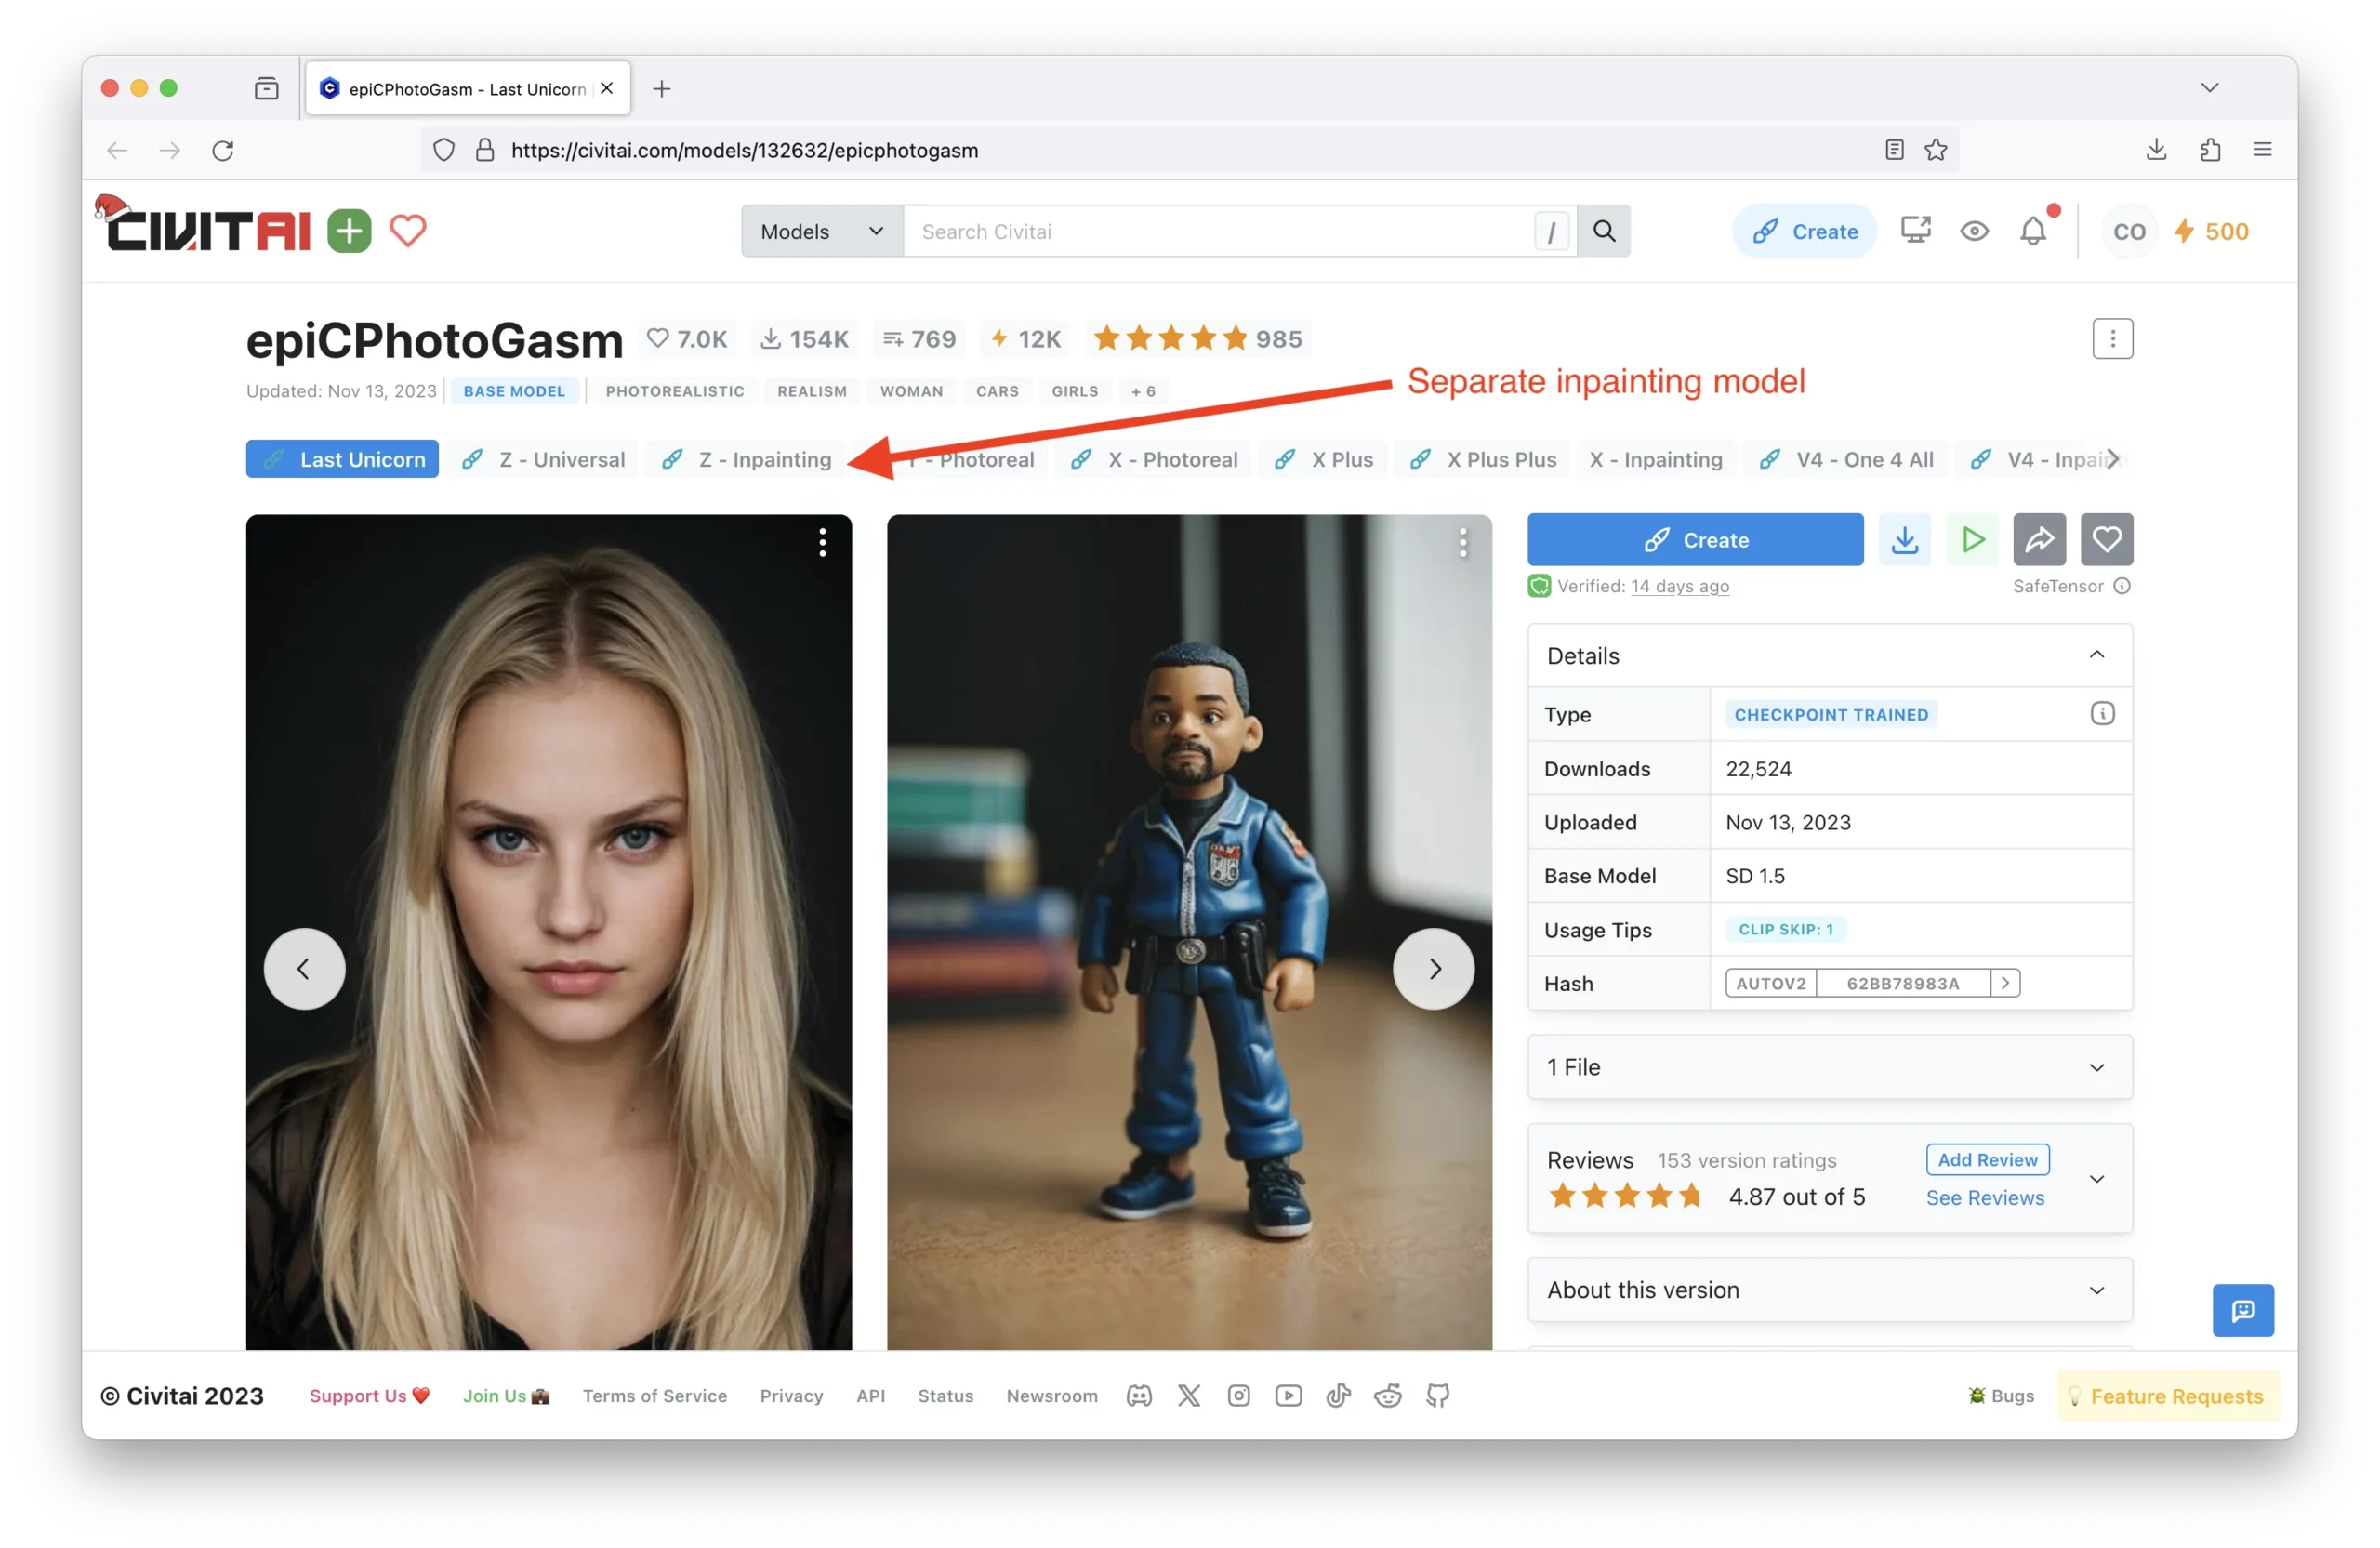Open model options three-dot menu
Viewport: 2380px width, 1548px height.
pos(2112,339)
